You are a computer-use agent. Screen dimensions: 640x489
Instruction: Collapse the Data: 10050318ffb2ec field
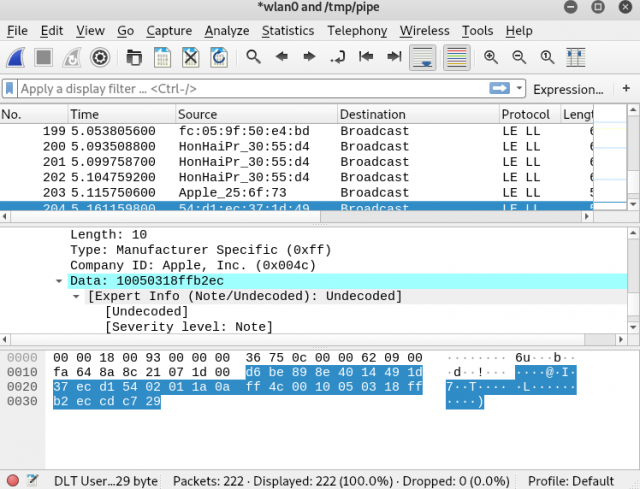(60, 281)
